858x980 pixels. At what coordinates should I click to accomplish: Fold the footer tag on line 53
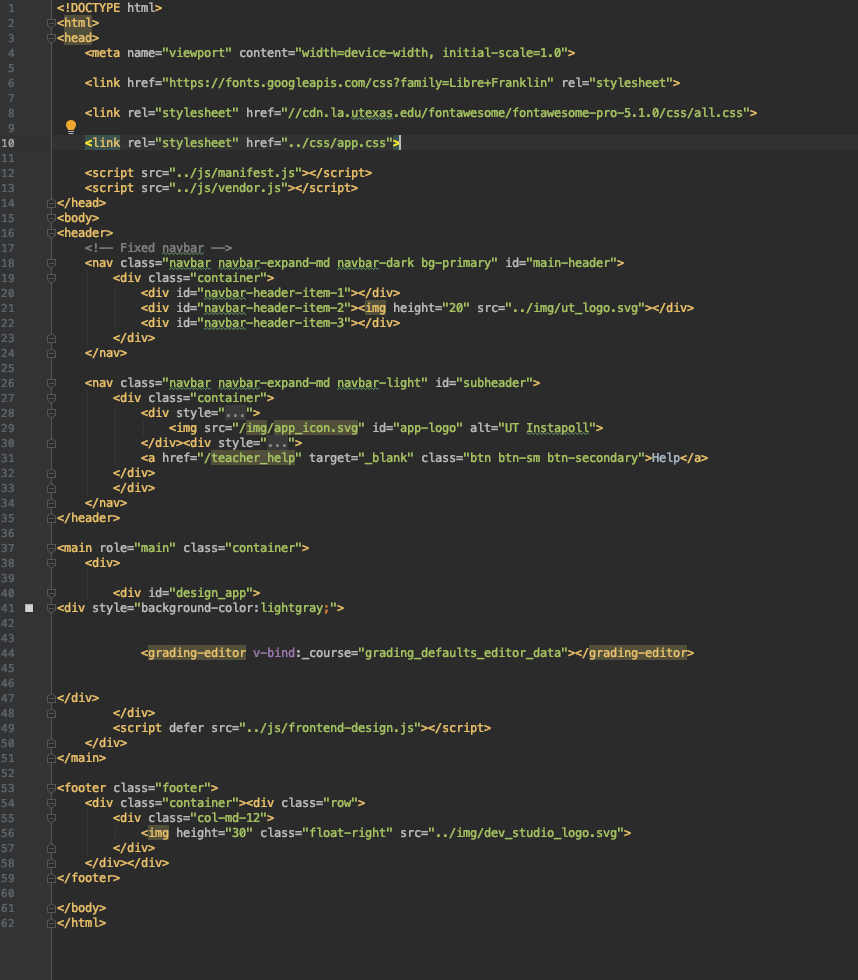[x=51, y=788]
